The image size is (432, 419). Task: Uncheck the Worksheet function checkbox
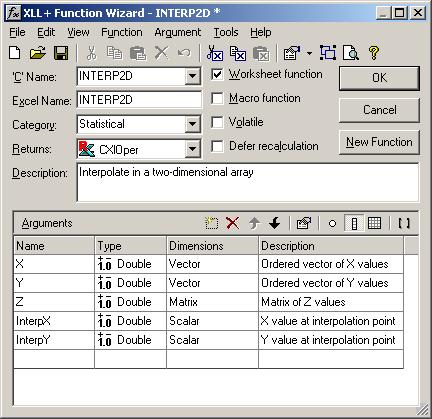(217, 74)
